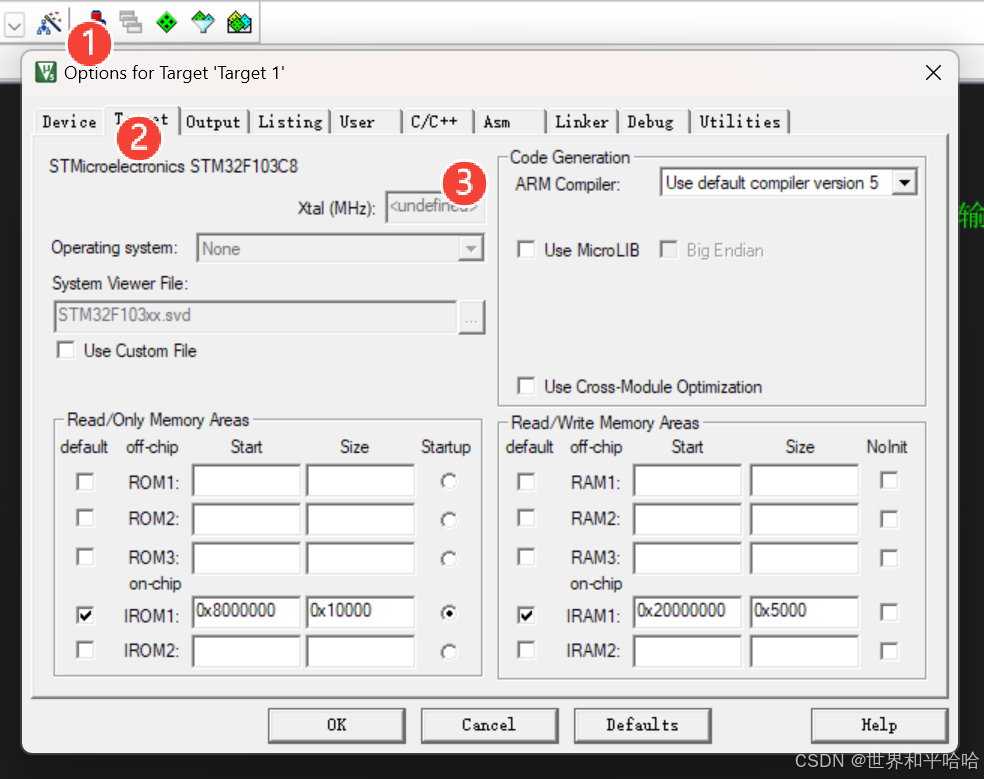The image size is (984, 779).
Task: Select IROM1 Startup radio button
Action: (448, 613)
